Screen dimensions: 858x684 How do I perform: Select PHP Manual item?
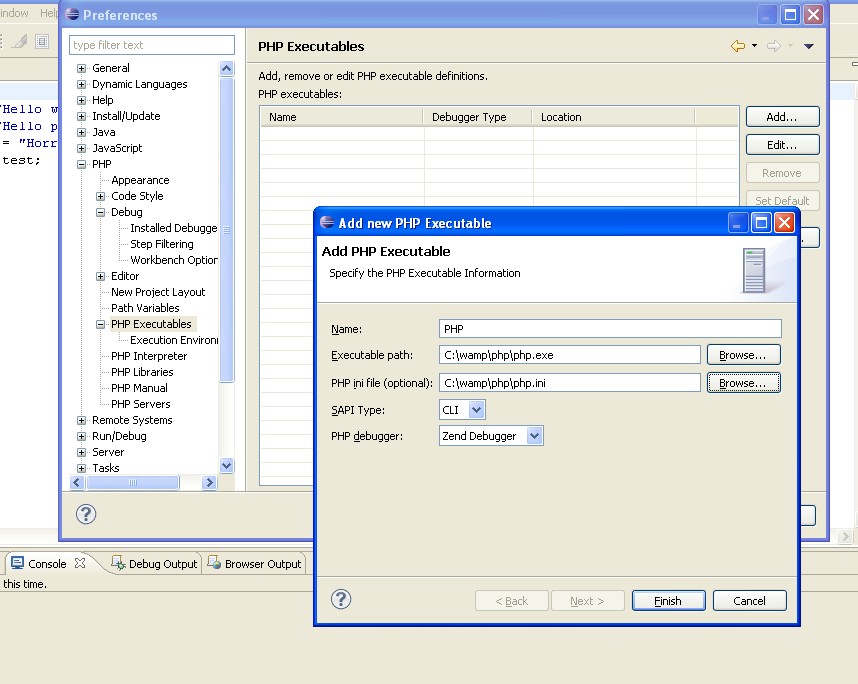[139, 388]
